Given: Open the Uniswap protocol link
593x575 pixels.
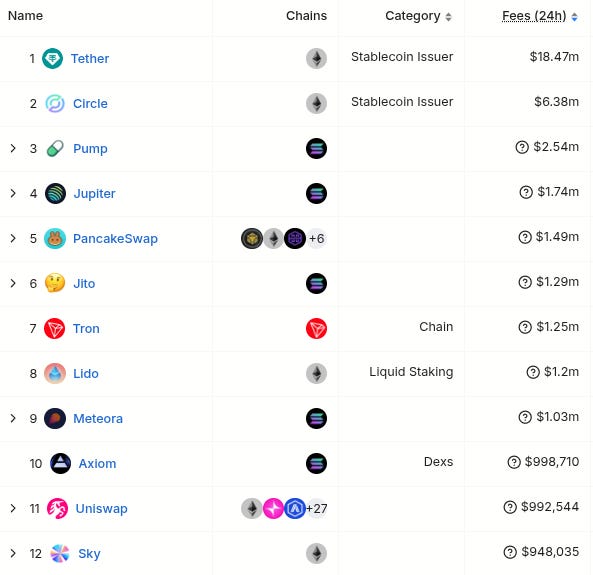Looking at the screenshot, I should 101,509.
